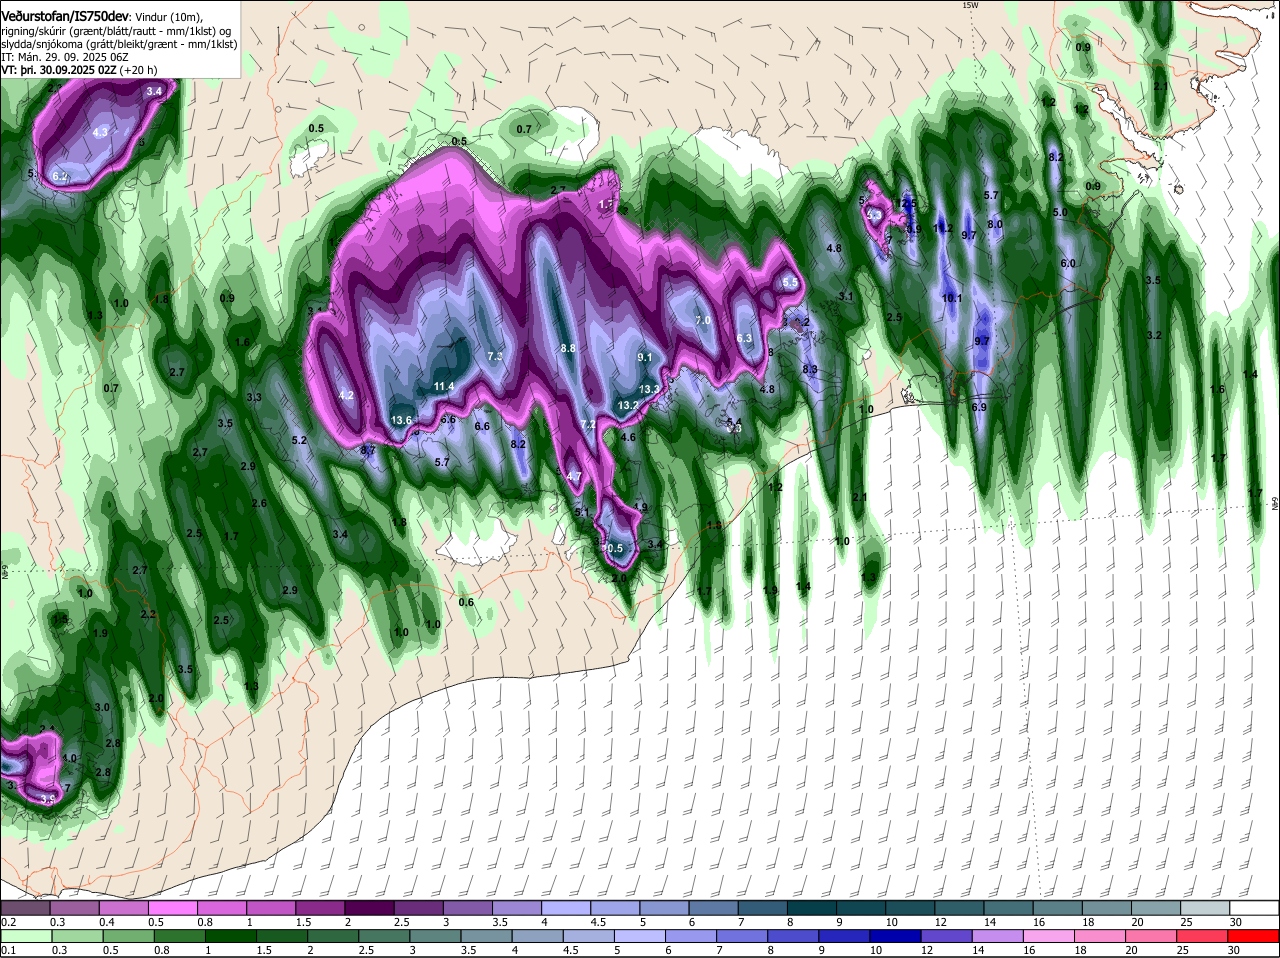Click the 2.2 value label

[148, 614]
